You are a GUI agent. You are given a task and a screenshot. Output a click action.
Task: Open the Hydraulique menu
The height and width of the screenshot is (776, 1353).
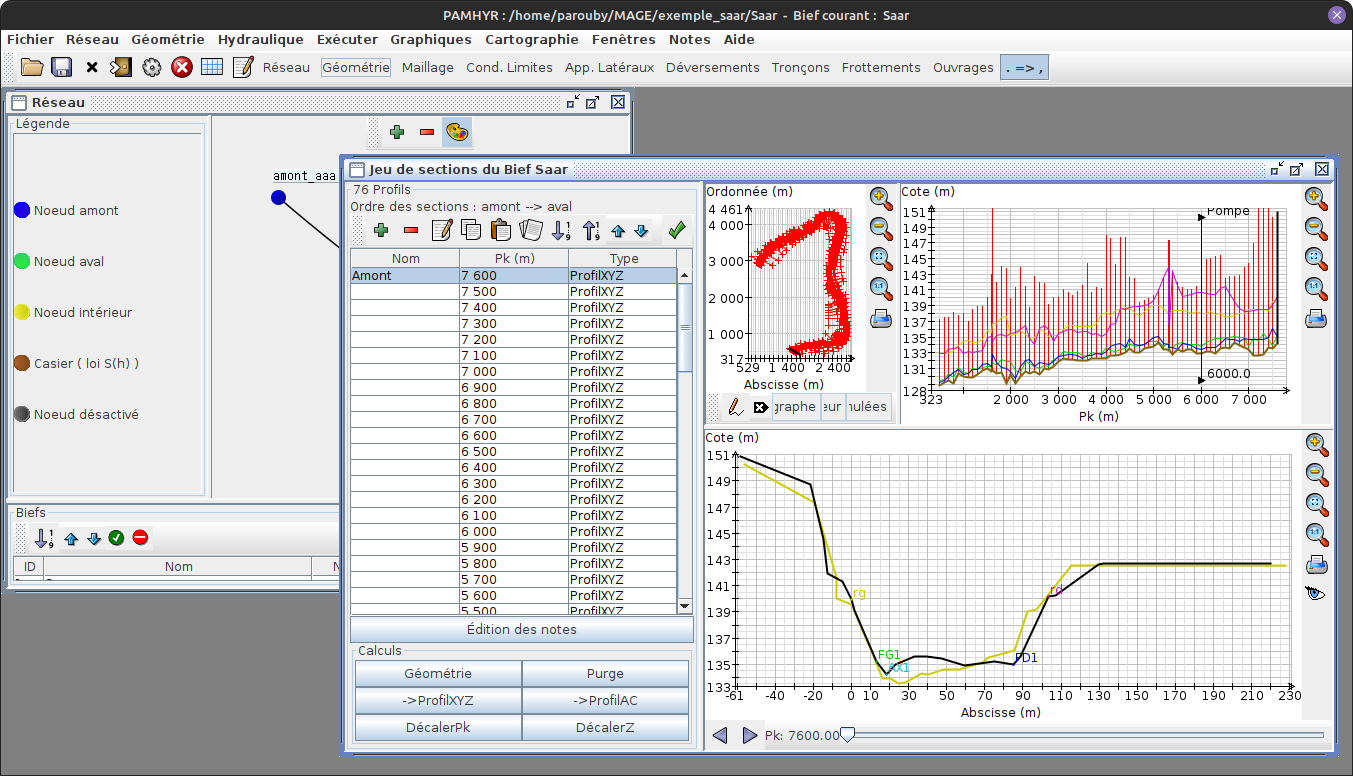[260, 39]
